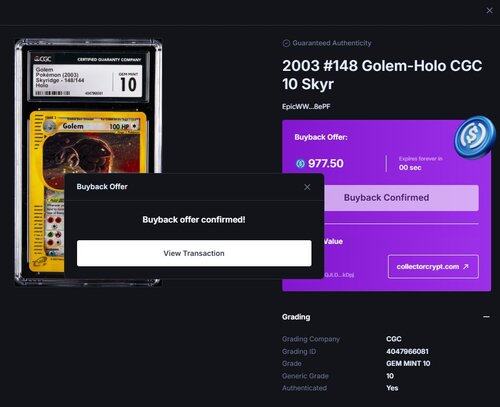Screen dimensions: 500x407
Task: Click the Guaranteed Authenticity label
Action: pyautogui.click(x=332, y=43)
